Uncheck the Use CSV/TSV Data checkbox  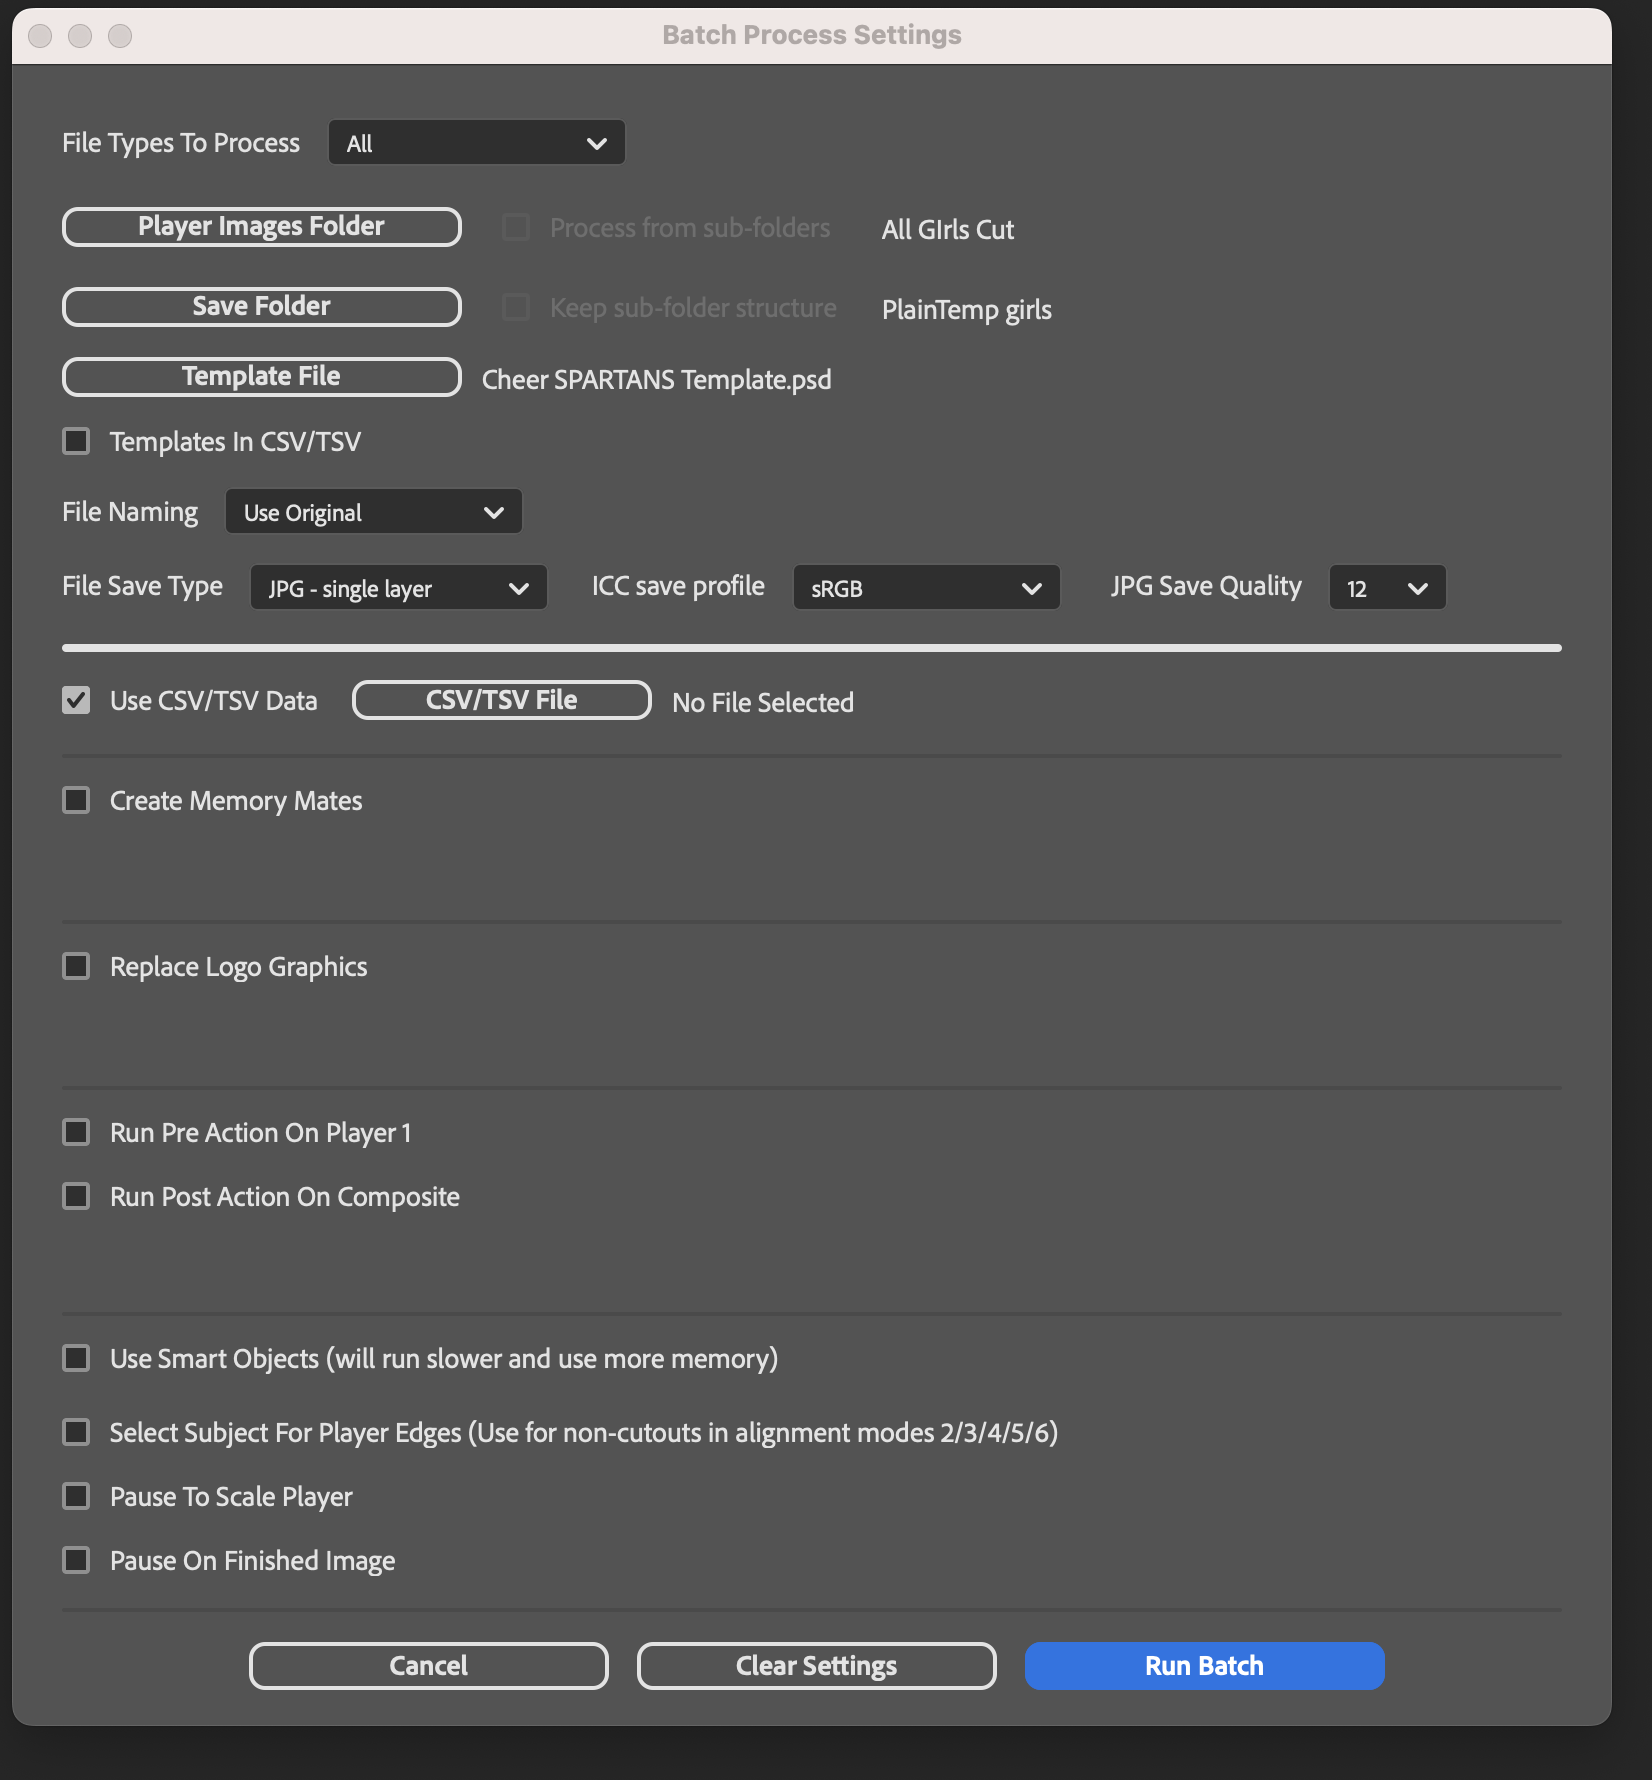76,700
